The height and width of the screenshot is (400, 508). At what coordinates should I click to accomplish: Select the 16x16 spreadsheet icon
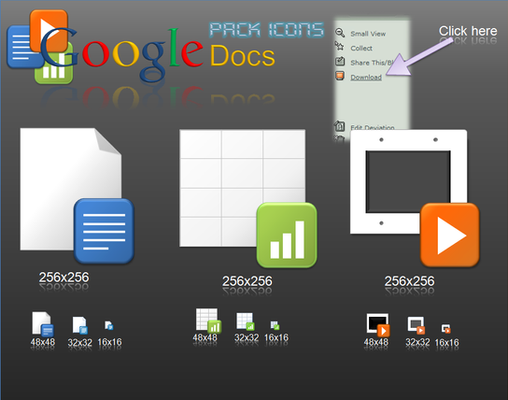click(x=275, y=325)
